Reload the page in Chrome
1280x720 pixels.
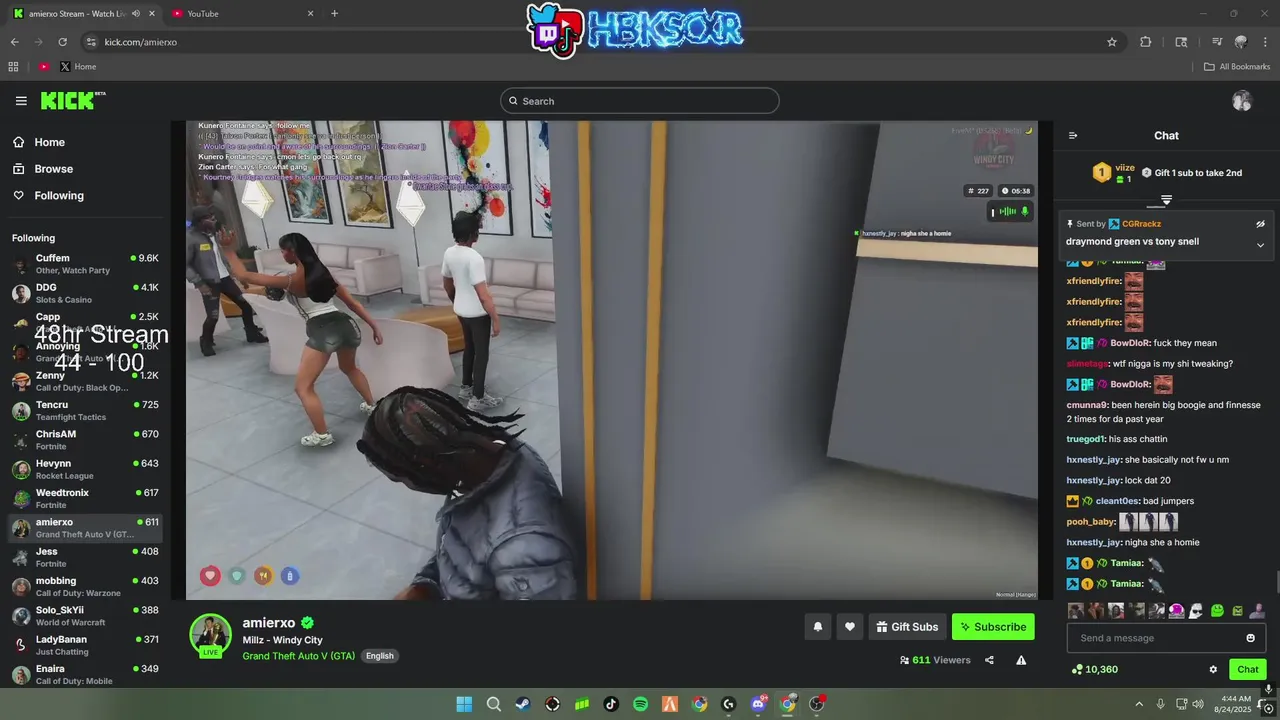click(62, 42)
